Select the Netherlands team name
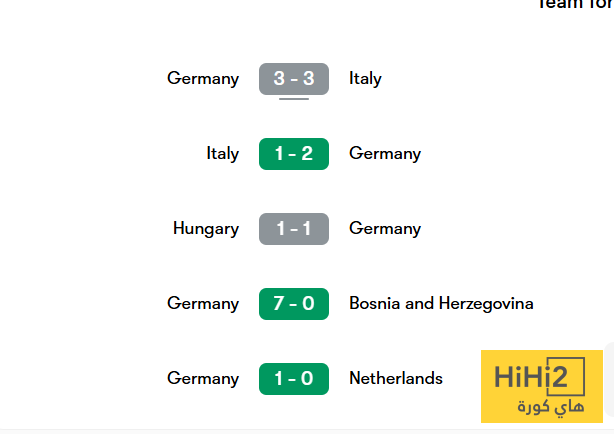Screen dimensions: 614x434 (x=395, y=378)
